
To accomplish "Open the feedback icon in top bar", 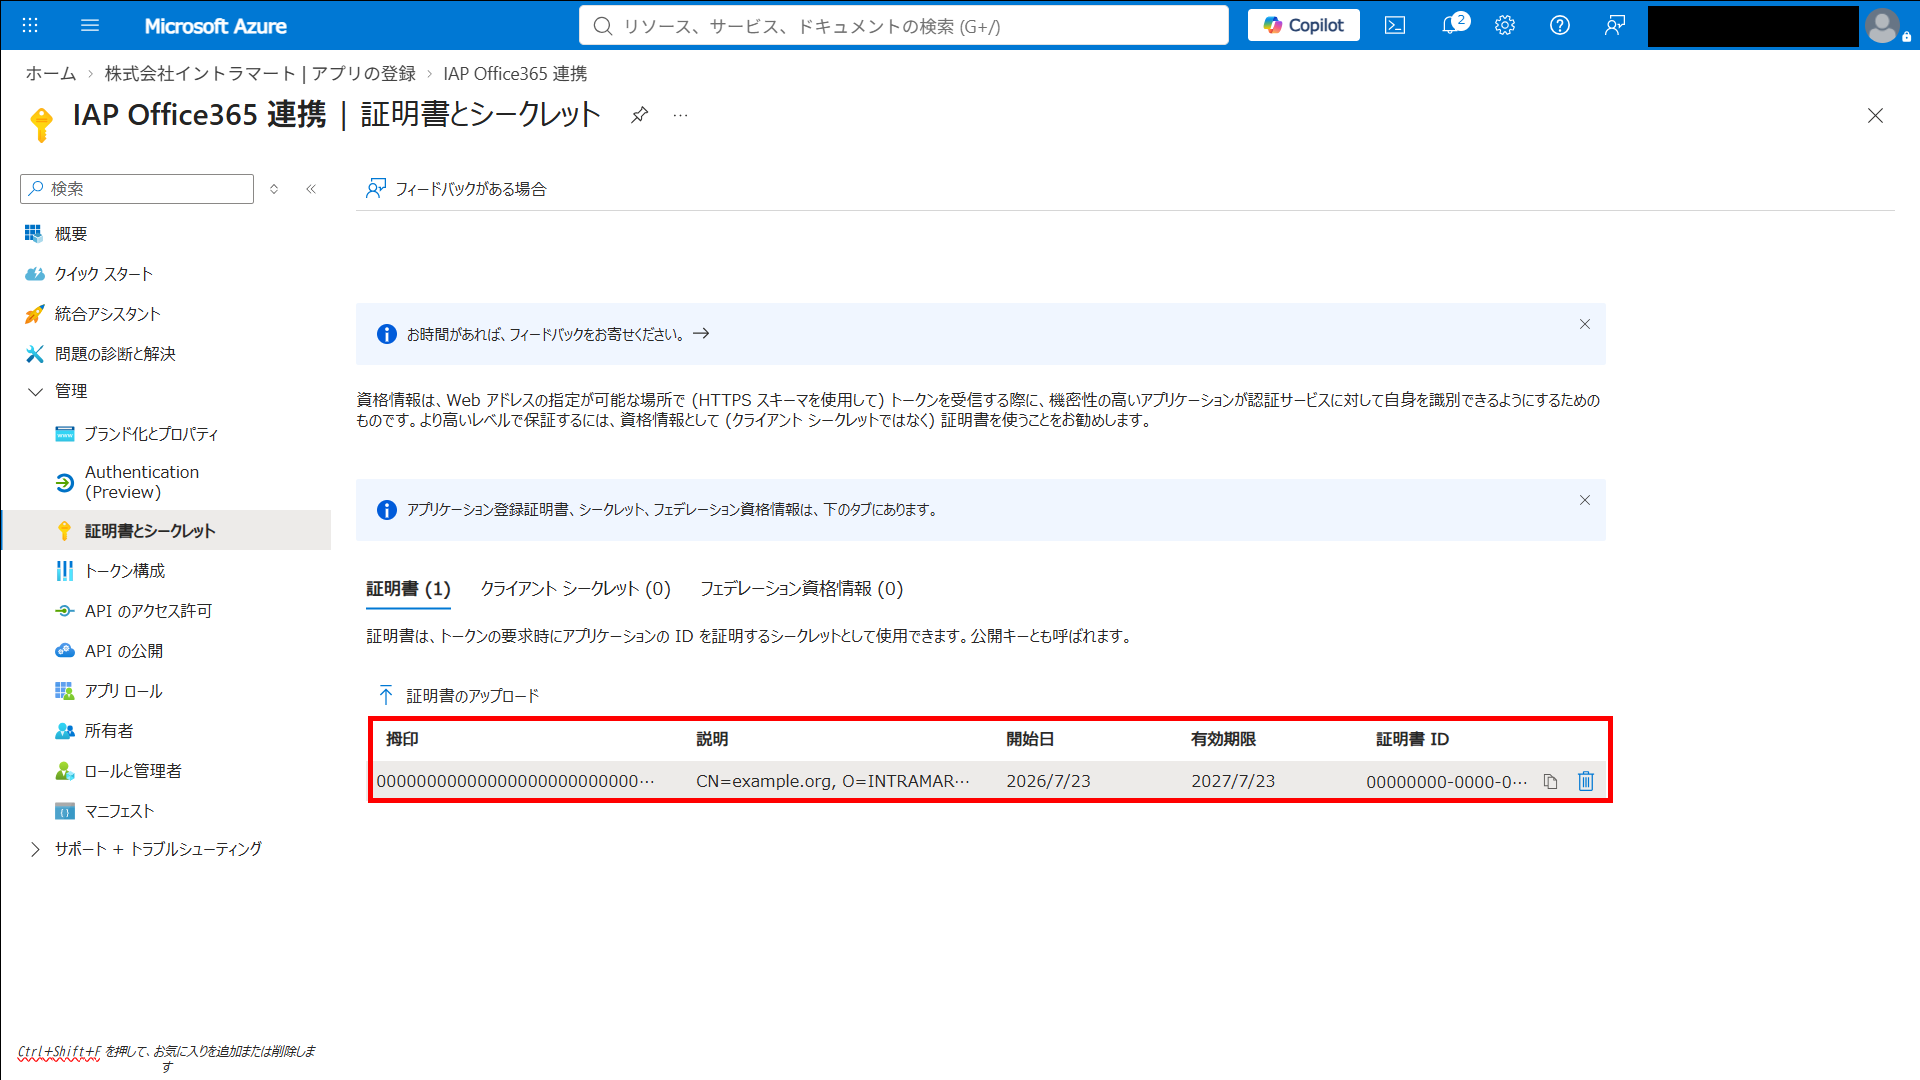I will pyautogui.click(x=1615, y=25).
